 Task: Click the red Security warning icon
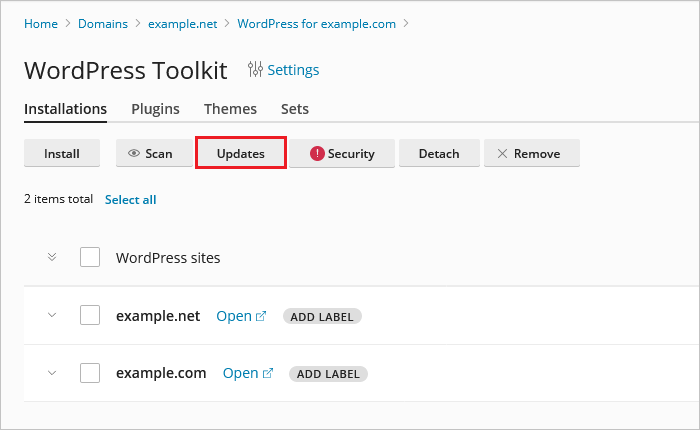317,153
